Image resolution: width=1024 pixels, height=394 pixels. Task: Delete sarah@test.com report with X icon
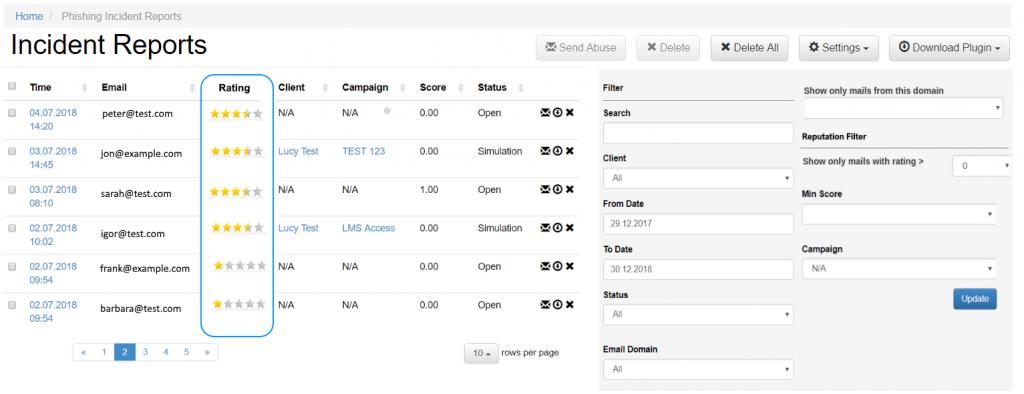pos(569,189)
